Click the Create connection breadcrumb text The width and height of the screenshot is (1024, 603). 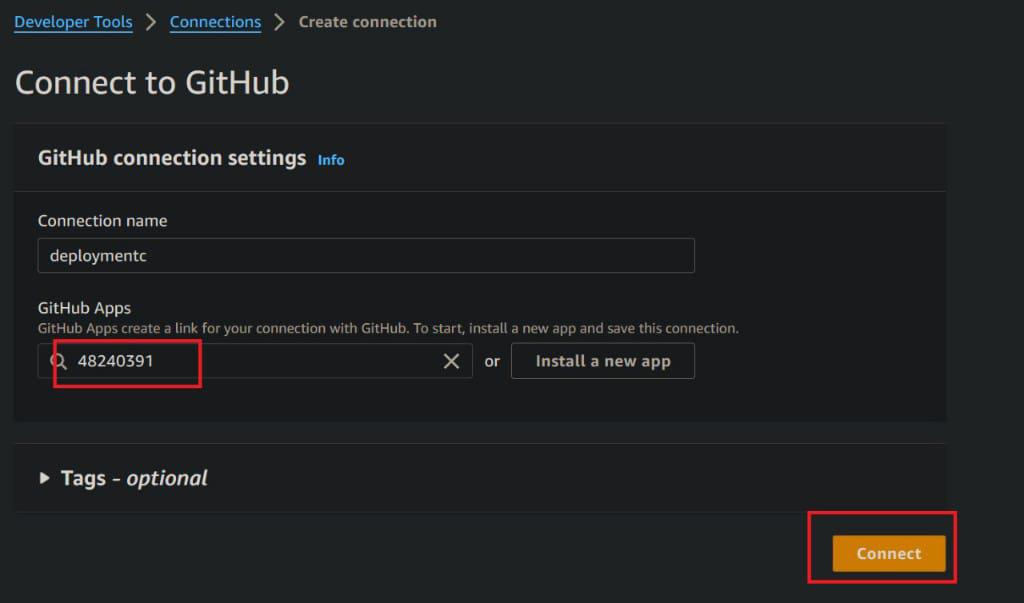[368, 22]
